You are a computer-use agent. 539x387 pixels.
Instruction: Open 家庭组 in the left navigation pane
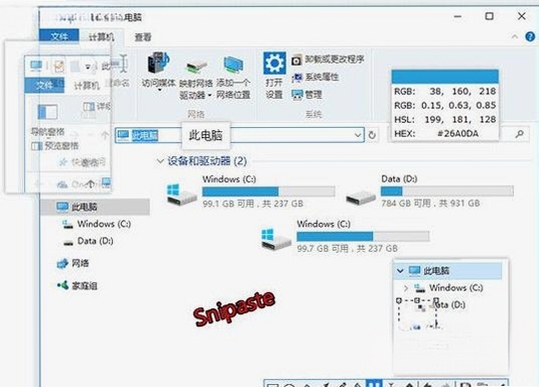[85, 285]
